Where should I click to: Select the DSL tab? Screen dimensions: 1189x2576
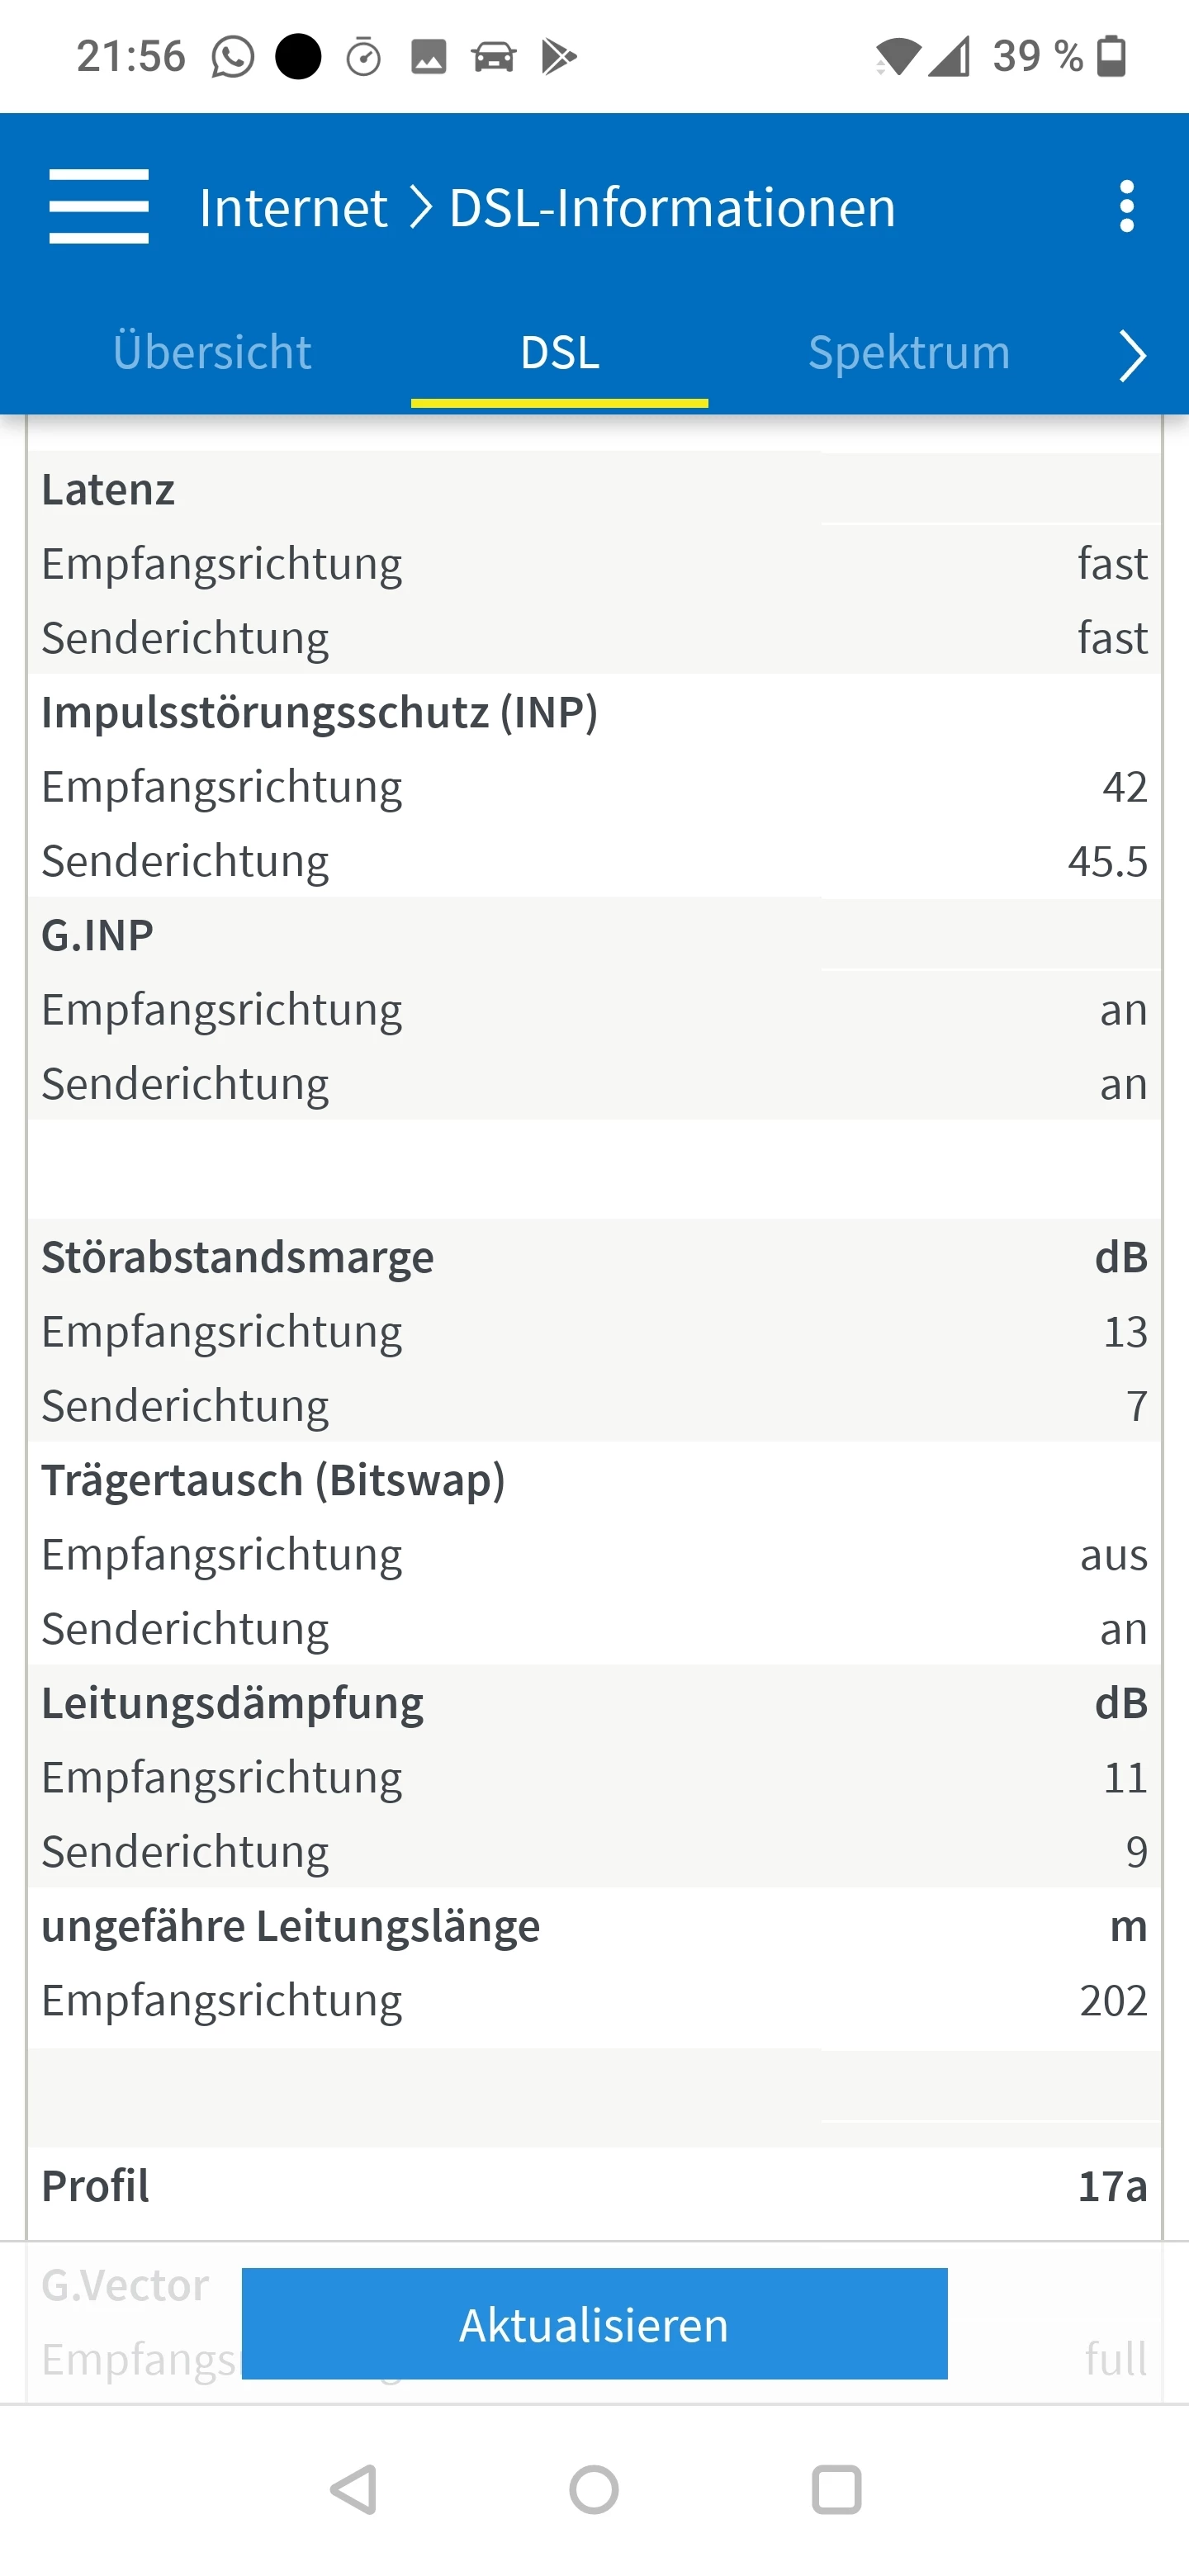click(560, 353)
